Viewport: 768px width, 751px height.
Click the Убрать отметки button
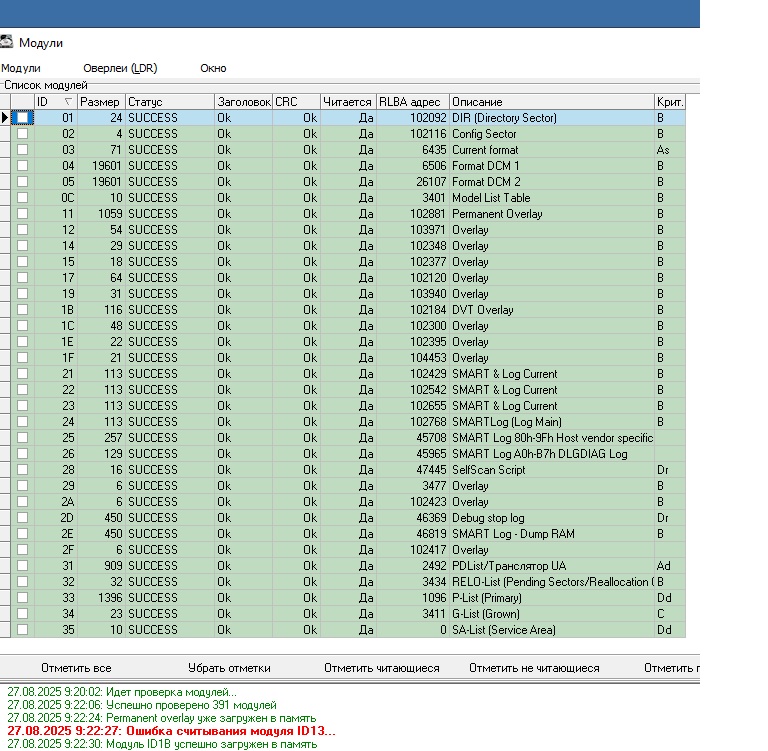[229, 668]
